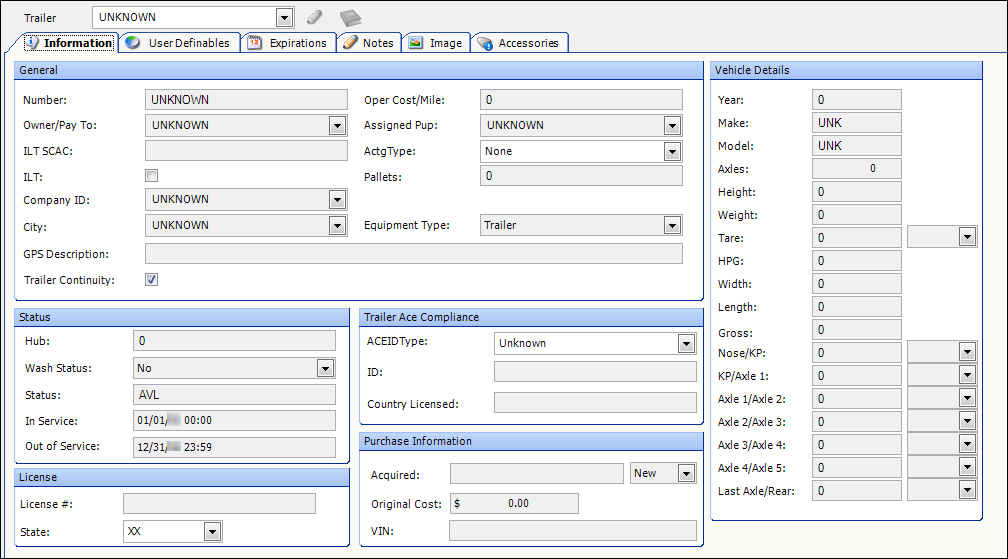The width and height of the screenshot is (1008, 559).
Task: Expand the Trailer selector dropdown
Action: coord(284,17)
